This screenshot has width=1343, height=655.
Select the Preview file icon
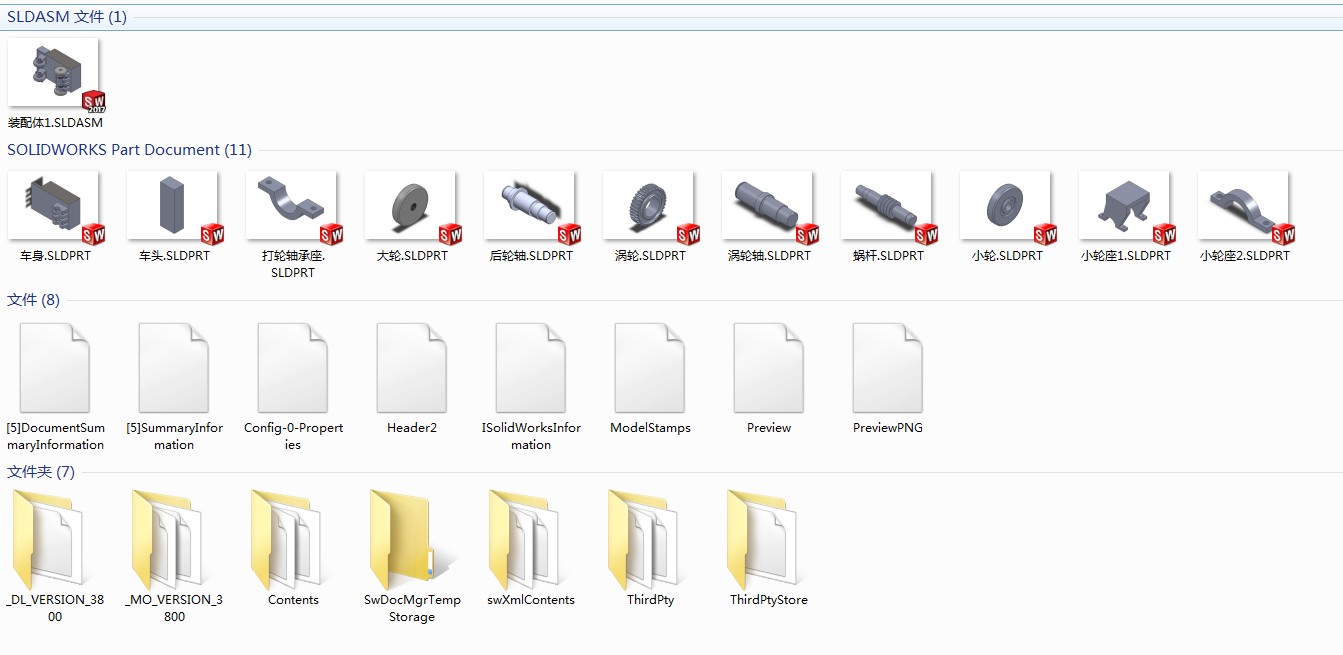[769, 367]
